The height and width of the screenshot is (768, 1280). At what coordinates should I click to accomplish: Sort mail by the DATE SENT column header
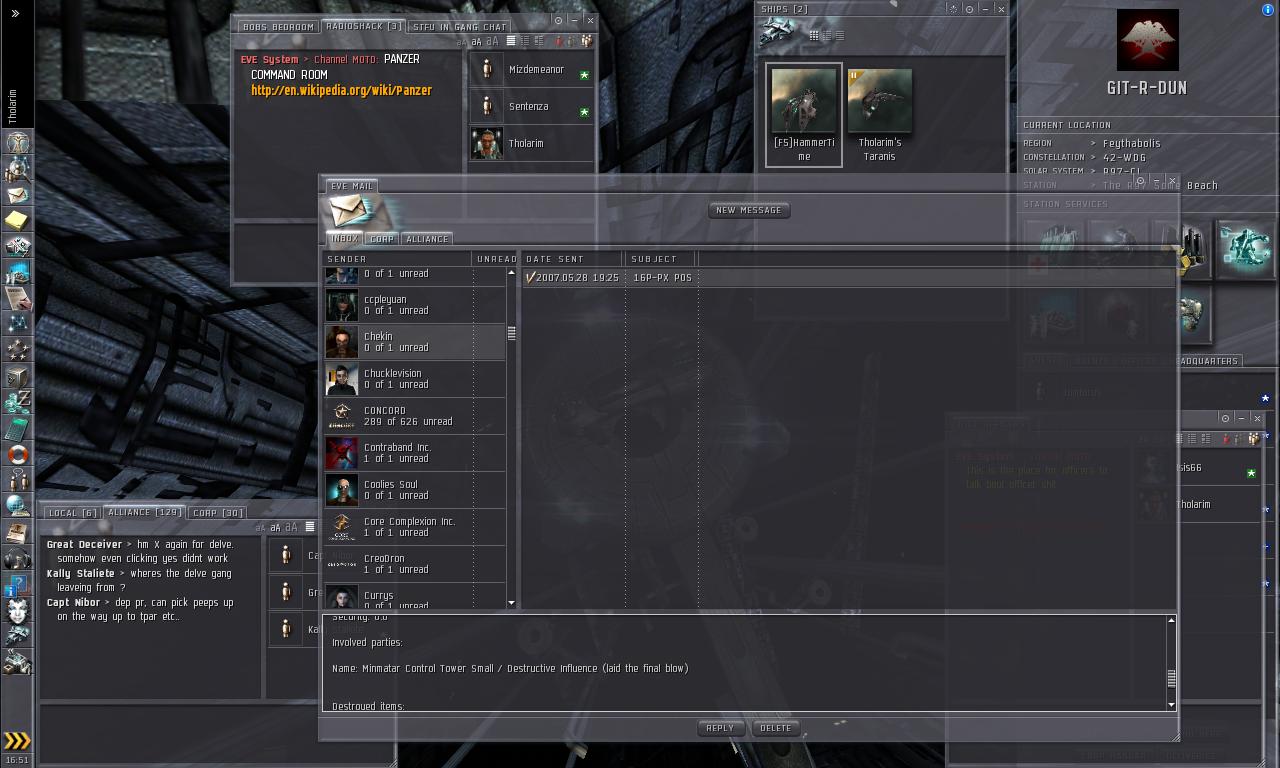pos(572,259)
